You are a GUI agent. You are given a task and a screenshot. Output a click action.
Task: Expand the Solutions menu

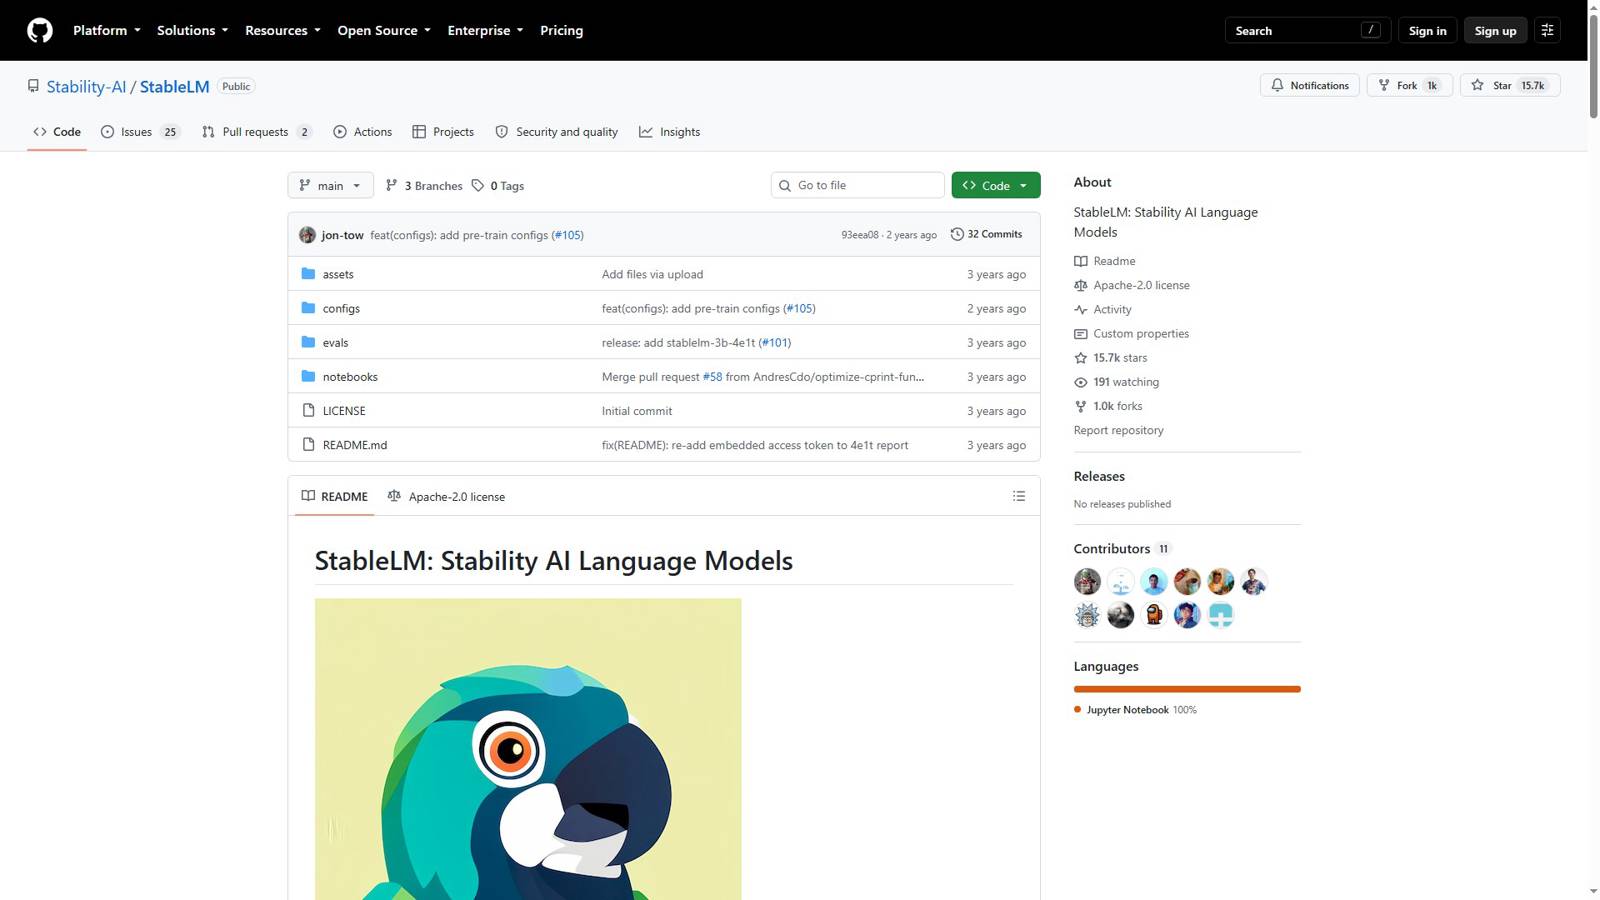tap(192, 30)
